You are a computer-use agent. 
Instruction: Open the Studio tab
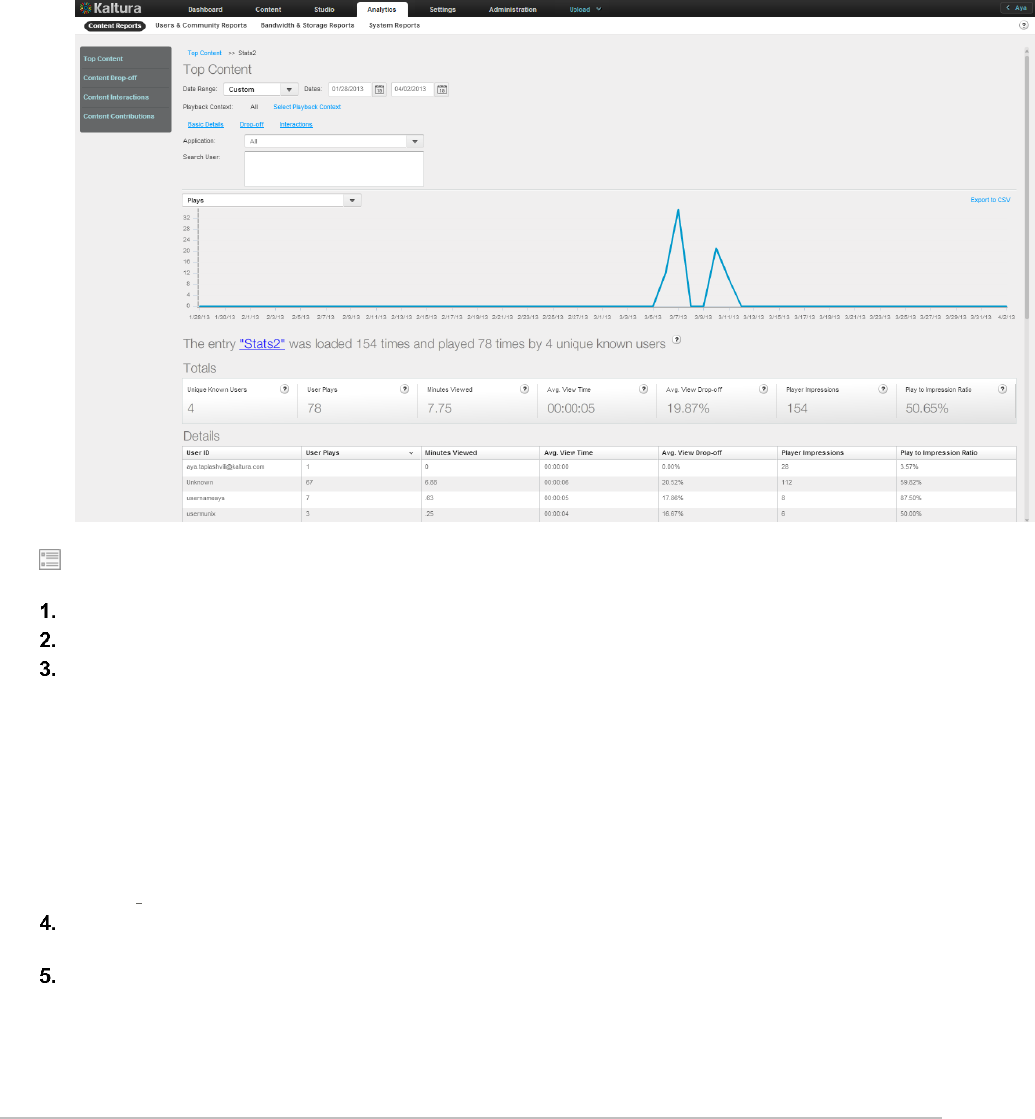click(x=324, y=9)
